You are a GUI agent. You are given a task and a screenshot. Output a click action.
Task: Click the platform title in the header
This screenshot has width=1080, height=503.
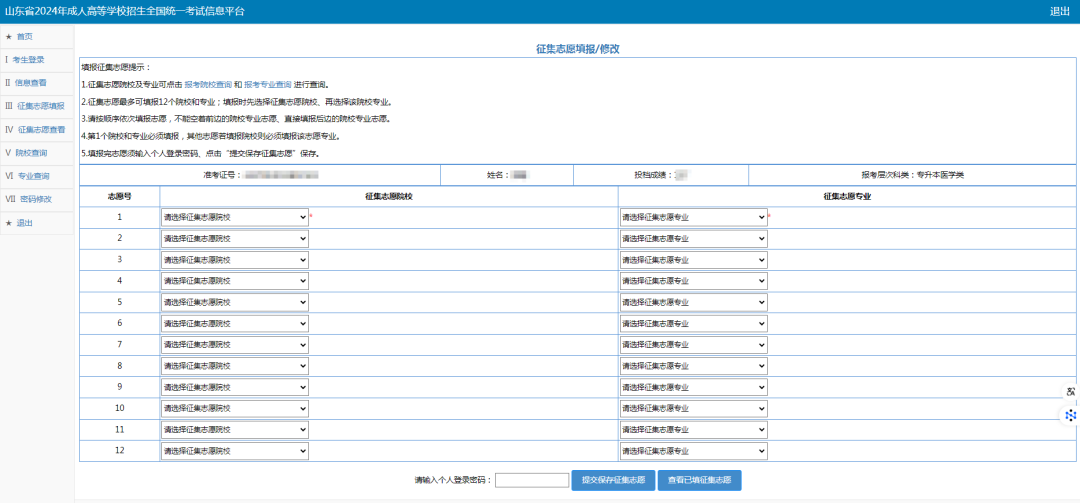point(125,11)
